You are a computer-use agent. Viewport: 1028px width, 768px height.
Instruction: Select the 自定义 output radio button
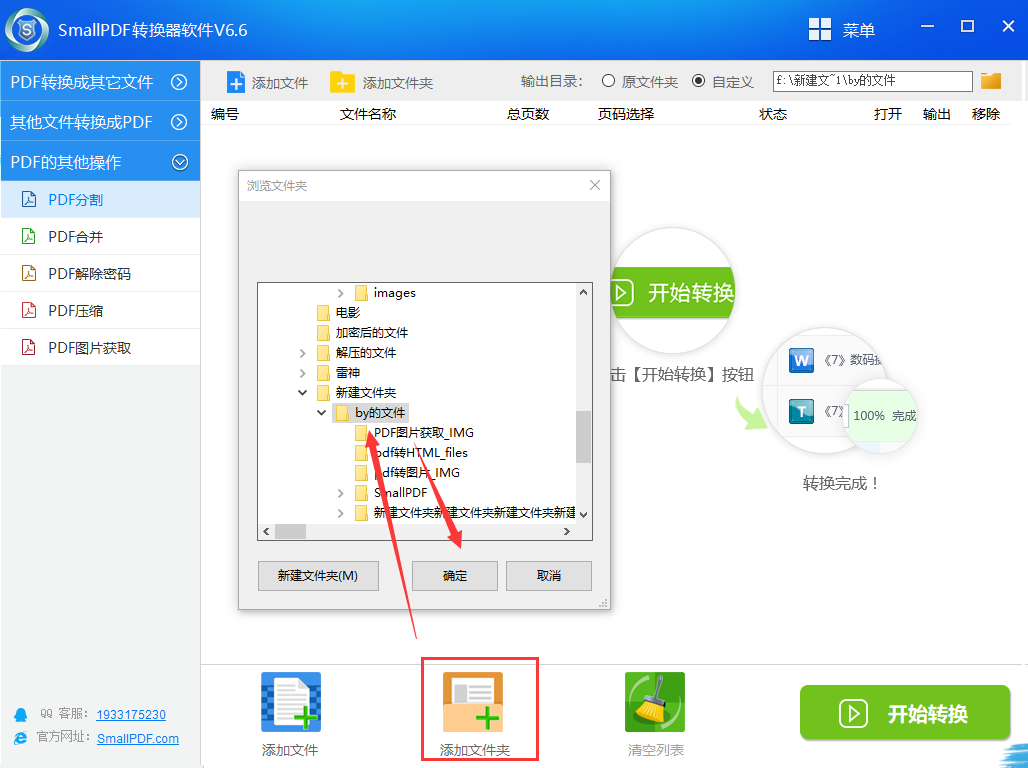(698, 81)
